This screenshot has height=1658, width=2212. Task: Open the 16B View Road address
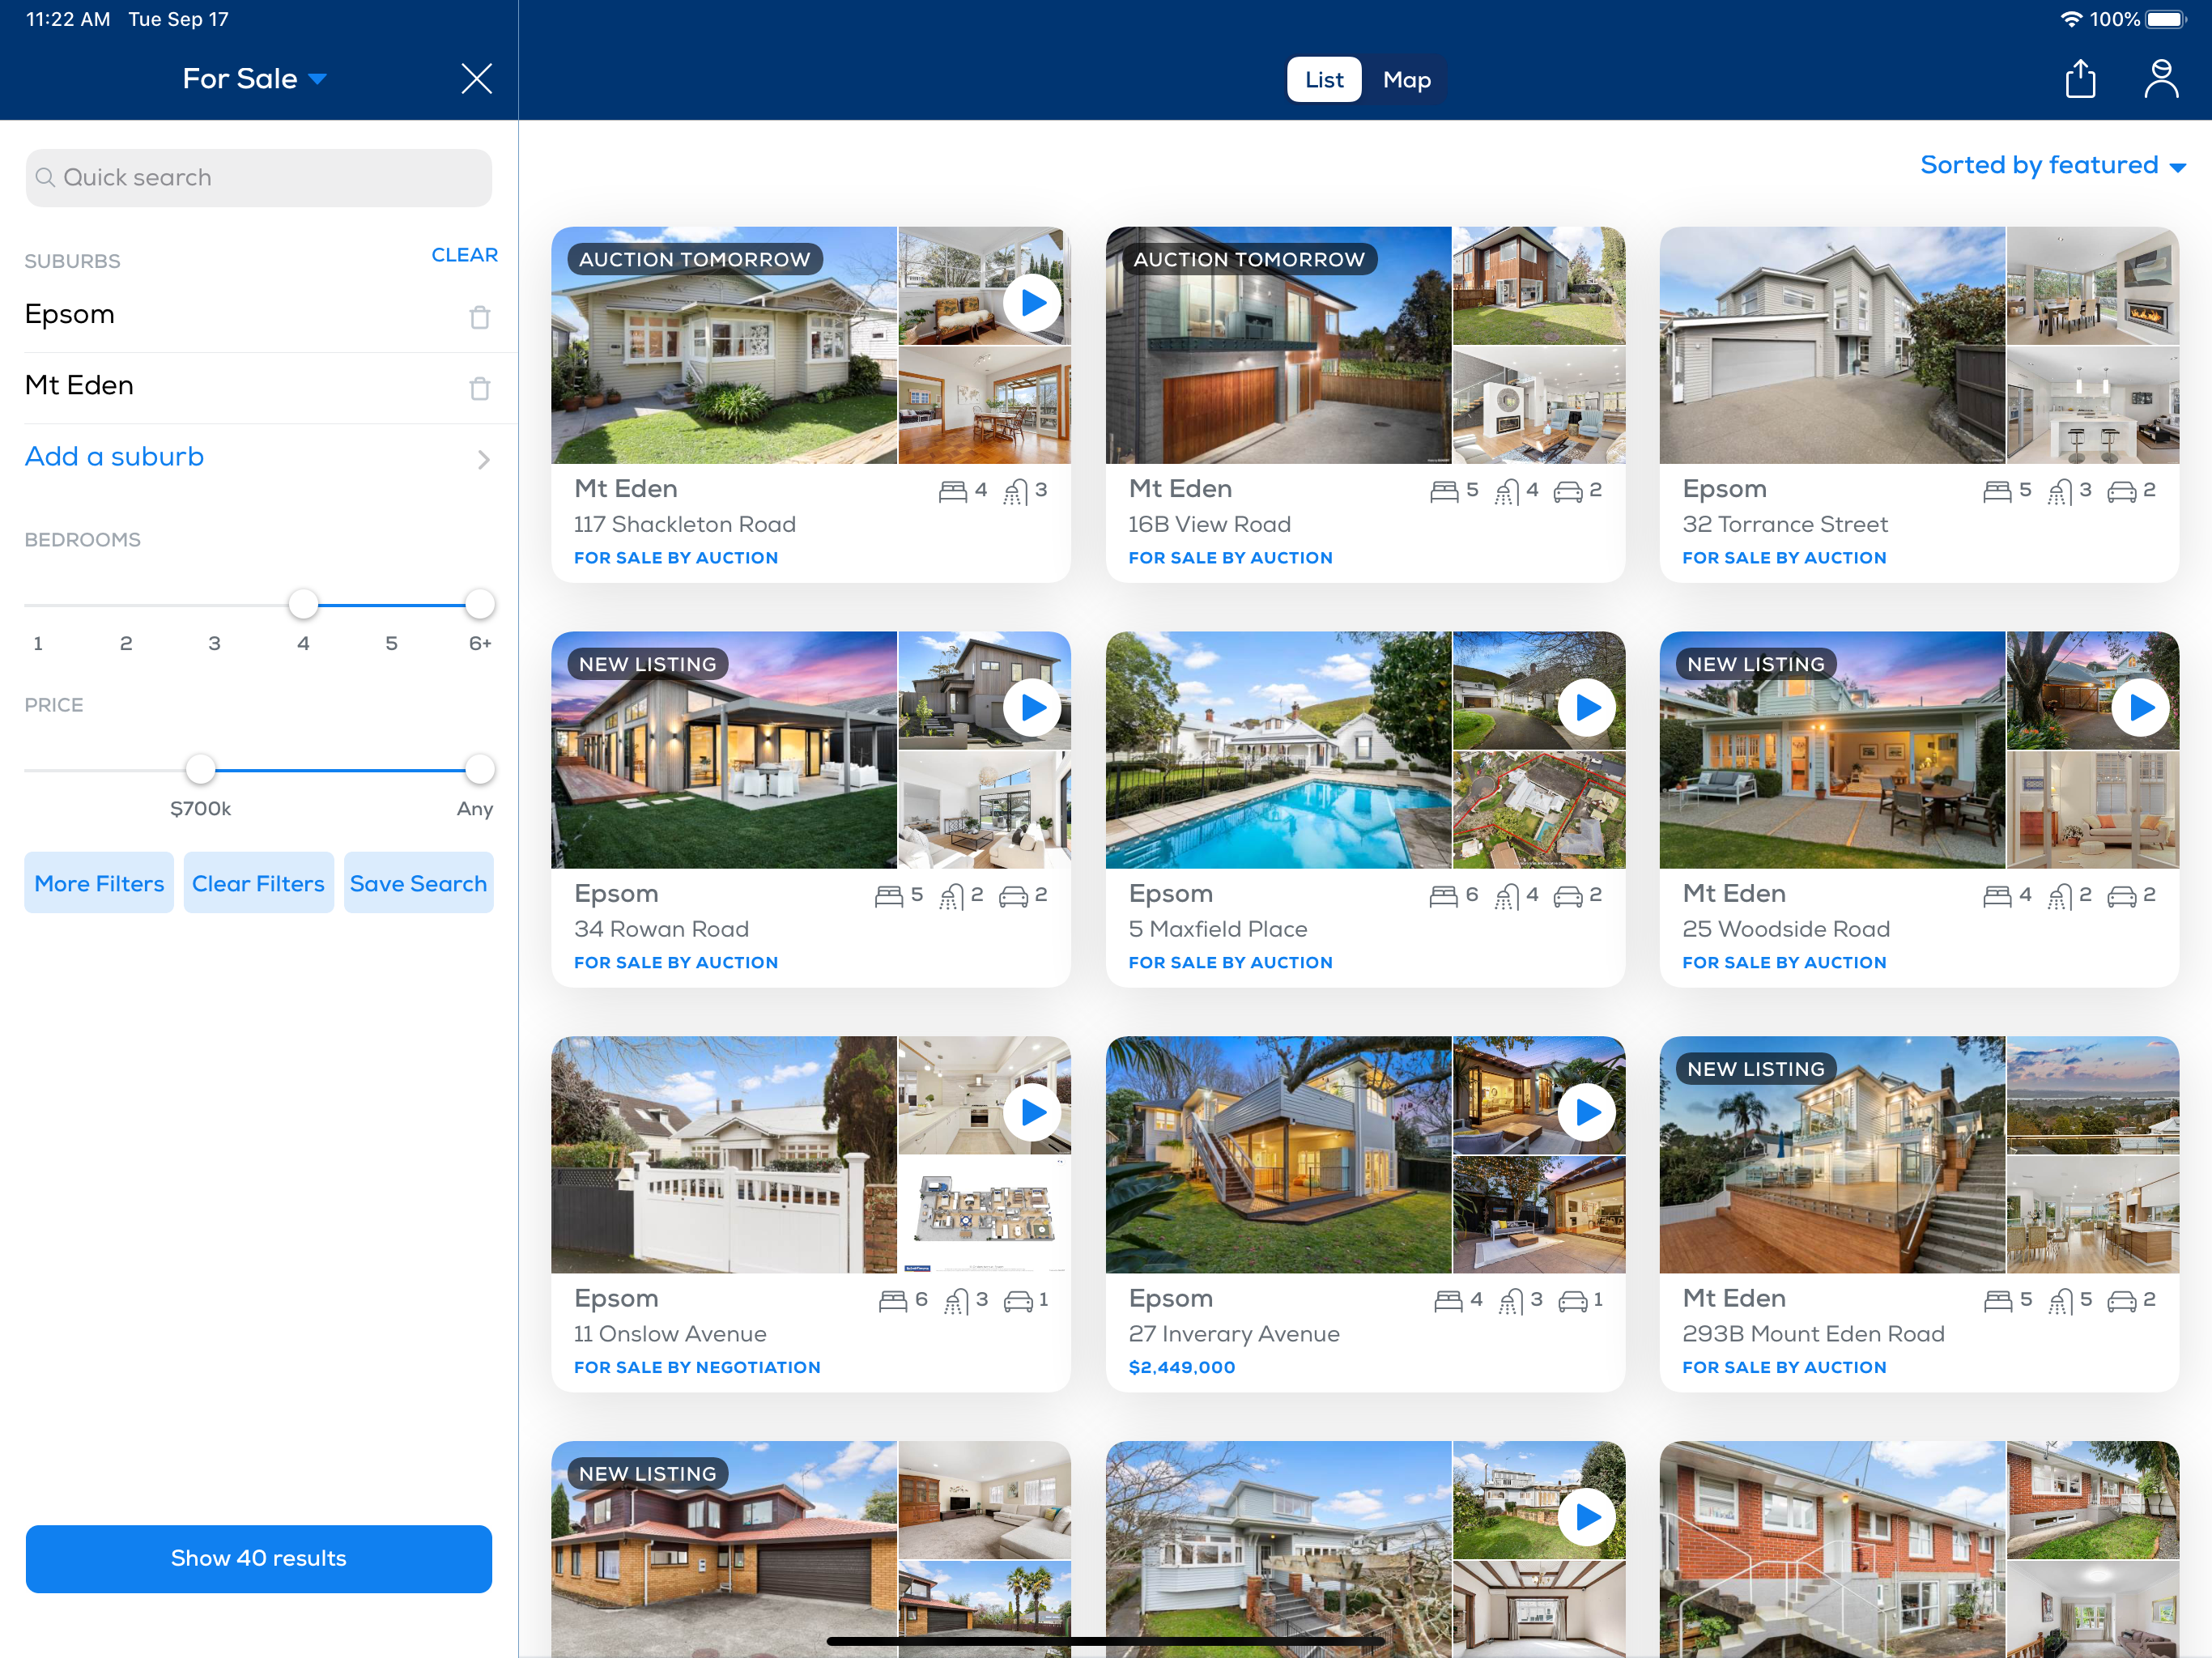[1209, 524]
